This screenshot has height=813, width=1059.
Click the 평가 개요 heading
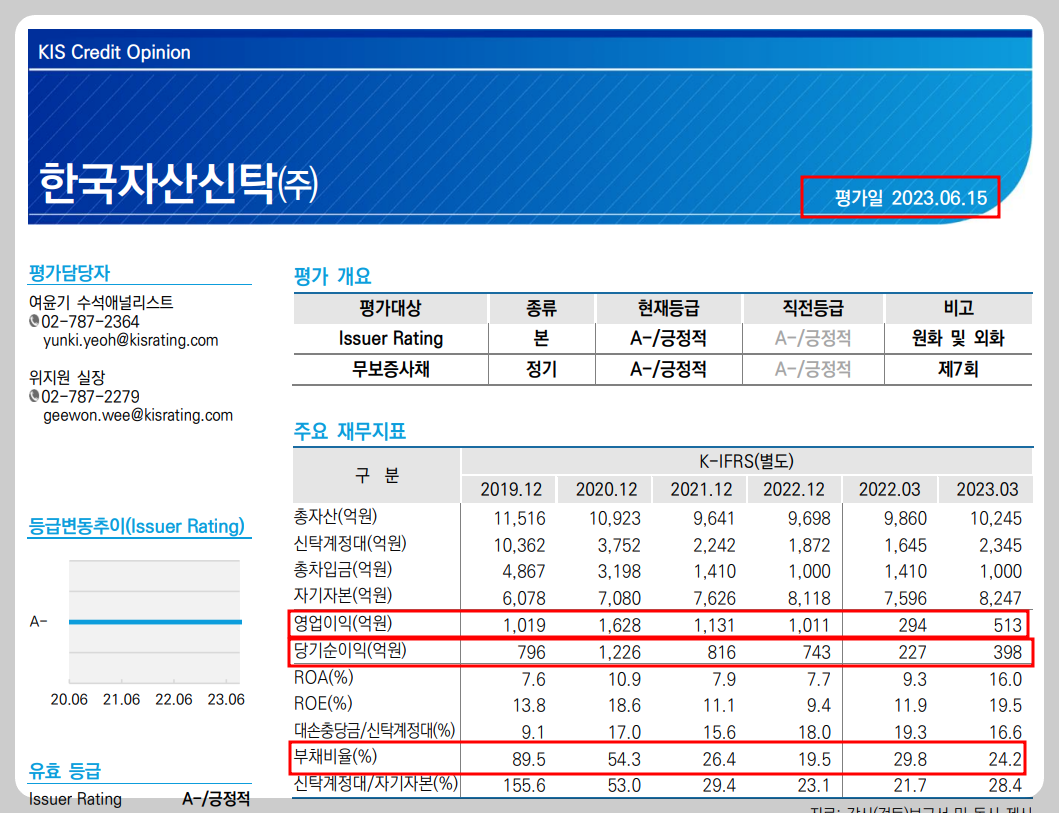[332, 276]
